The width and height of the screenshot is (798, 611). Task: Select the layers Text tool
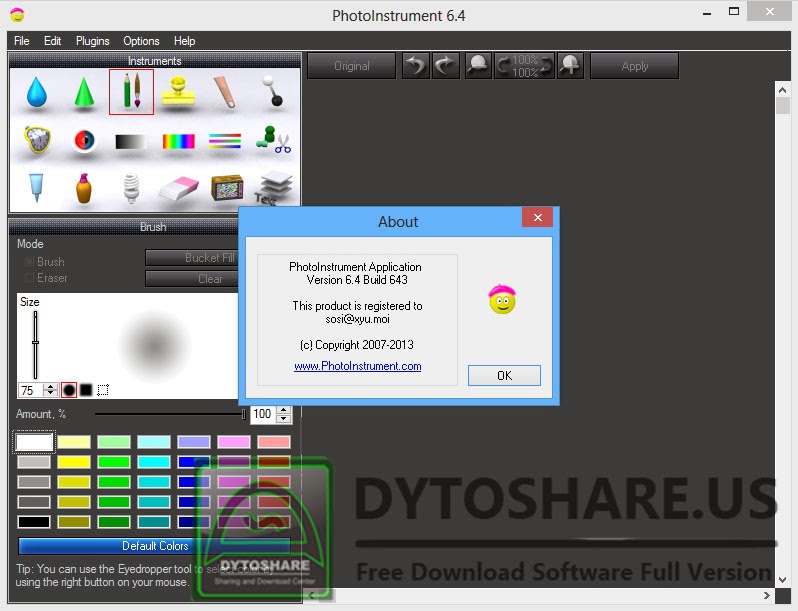point(274,188)
